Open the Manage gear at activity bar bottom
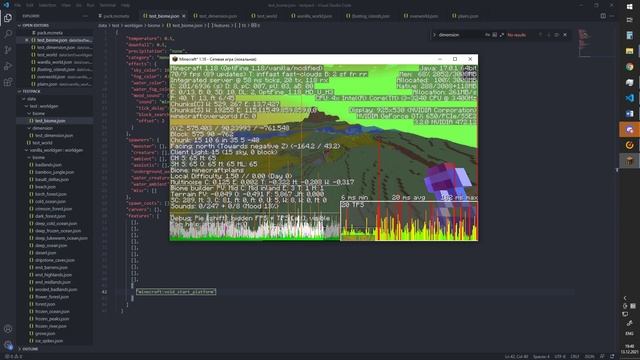 [8, 345]
